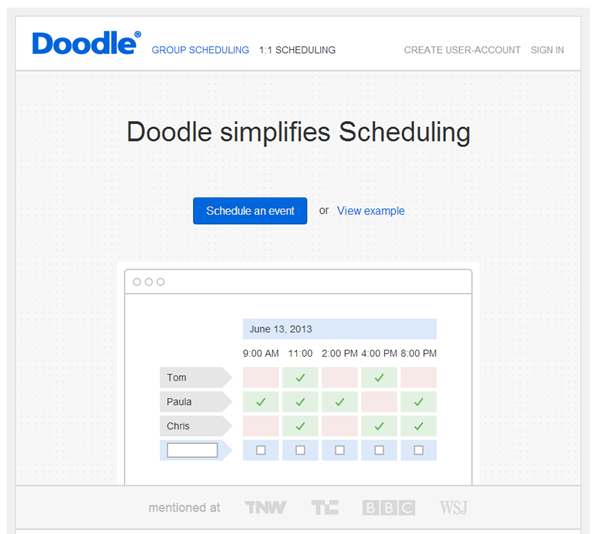This screenshot has width=600, height=534.
Task: Click the Schedule an event button
Action: tap(250, 211)
